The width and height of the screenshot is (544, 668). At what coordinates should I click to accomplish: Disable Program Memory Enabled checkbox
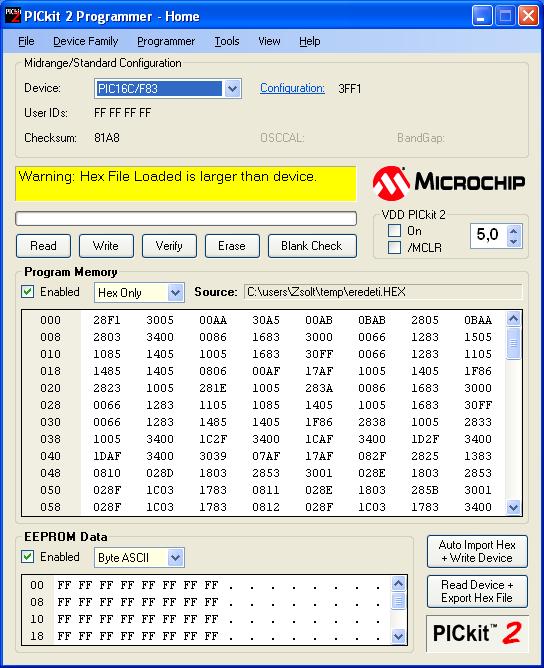[x=28, y=292]
